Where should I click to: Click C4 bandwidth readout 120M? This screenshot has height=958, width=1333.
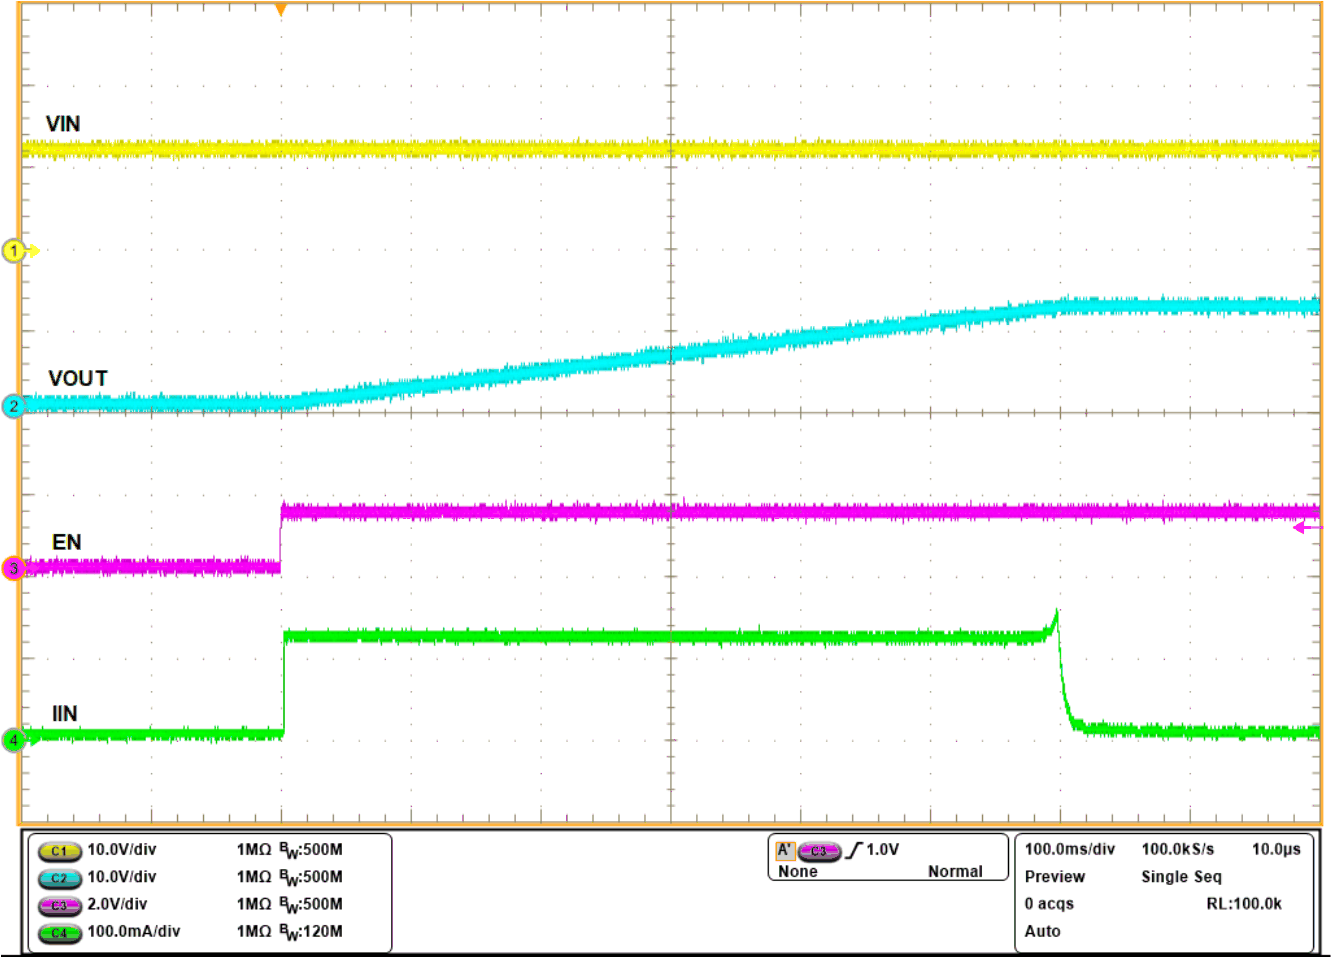(311, 932)
